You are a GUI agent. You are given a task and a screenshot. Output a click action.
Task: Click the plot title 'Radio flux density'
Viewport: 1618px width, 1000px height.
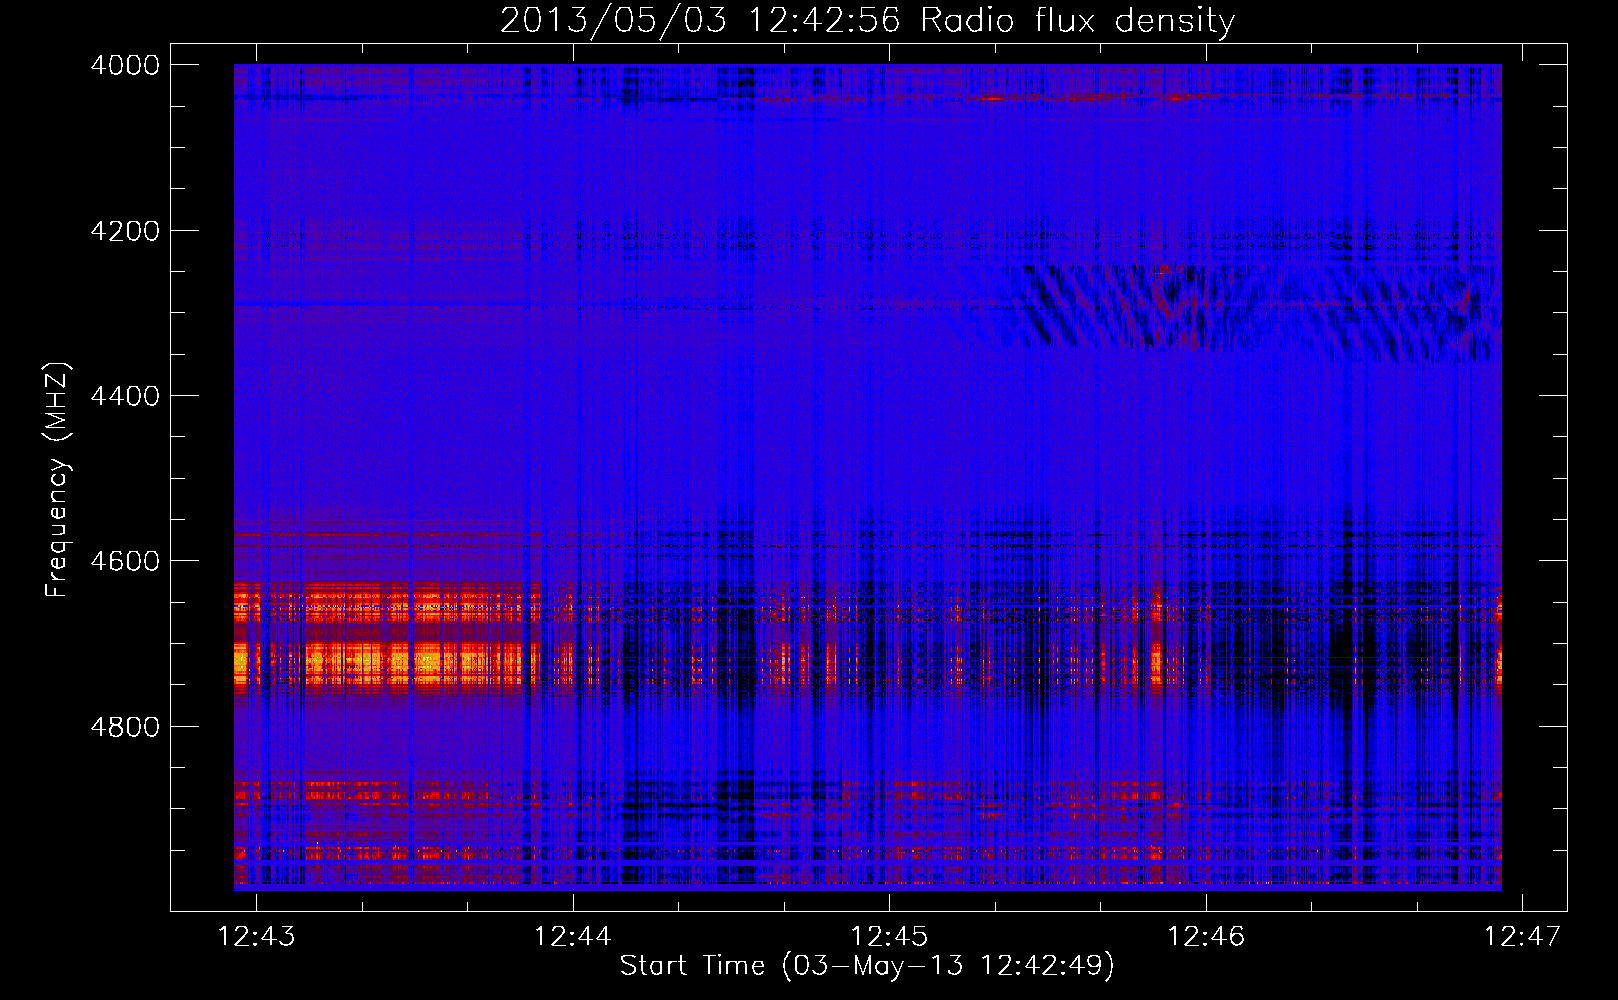1077,21
